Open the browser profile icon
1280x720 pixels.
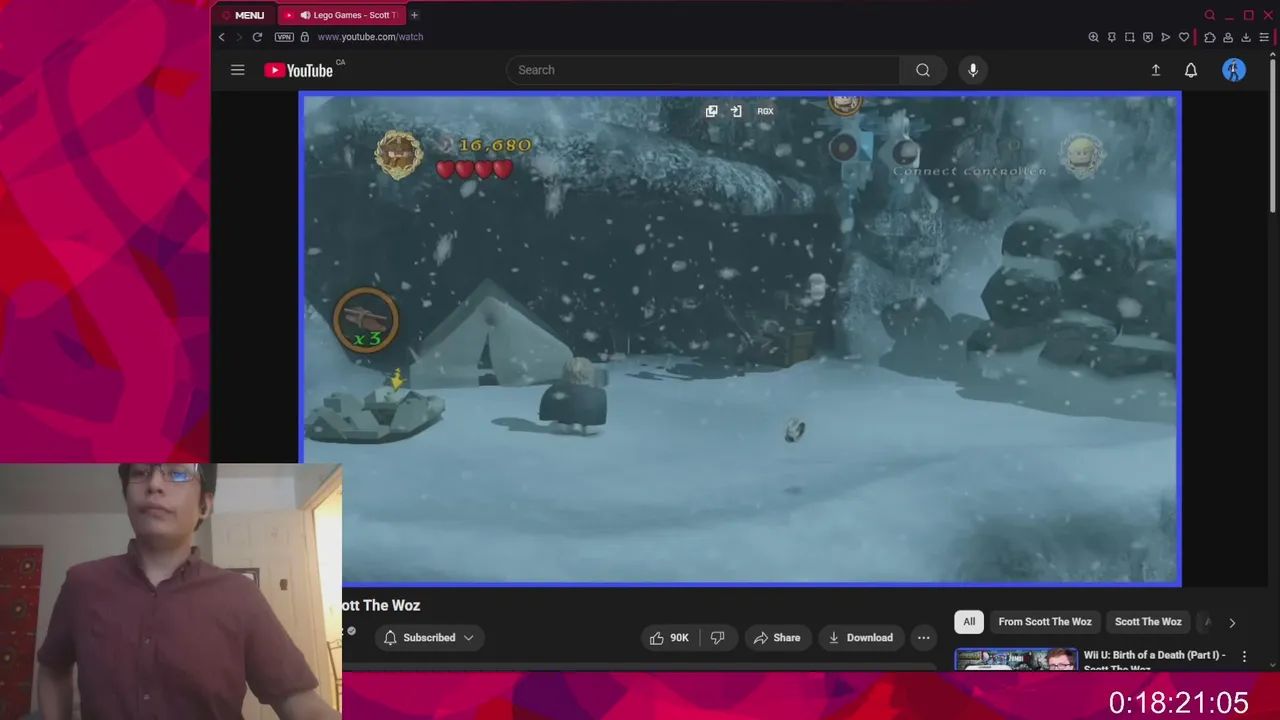[1228, 37]
